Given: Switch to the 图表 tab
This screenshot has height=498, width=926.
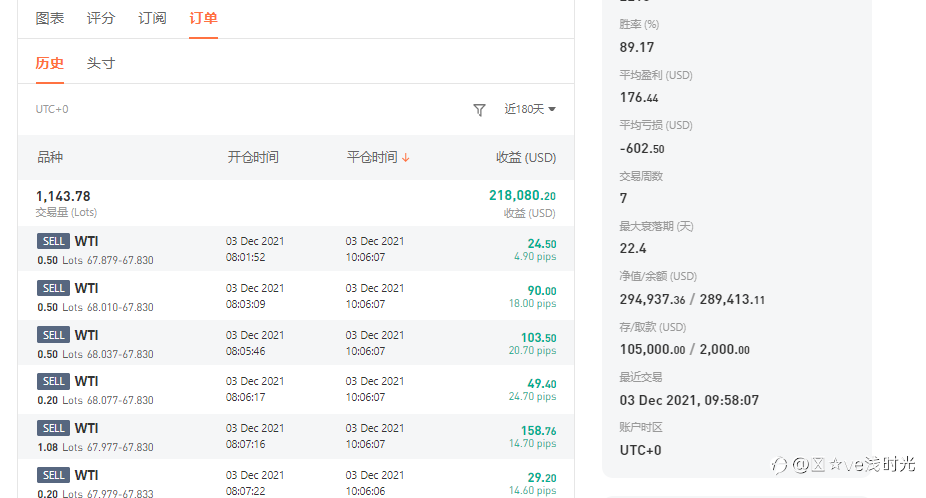Looking at the screenshot, I should 50,18.
